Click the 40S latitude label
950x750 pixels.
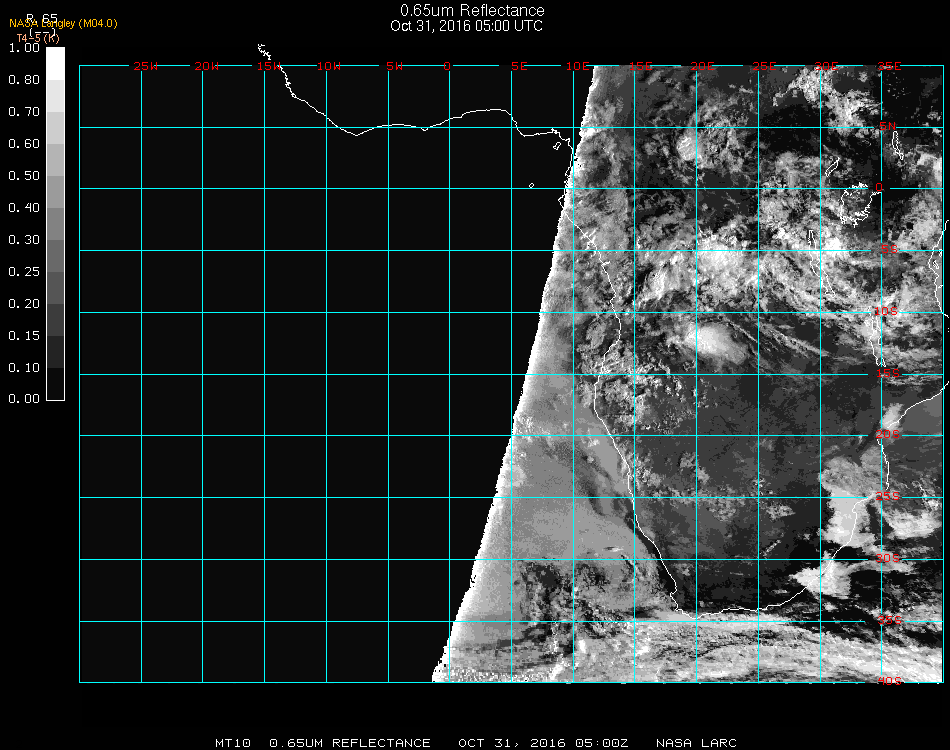pos(888,681)
